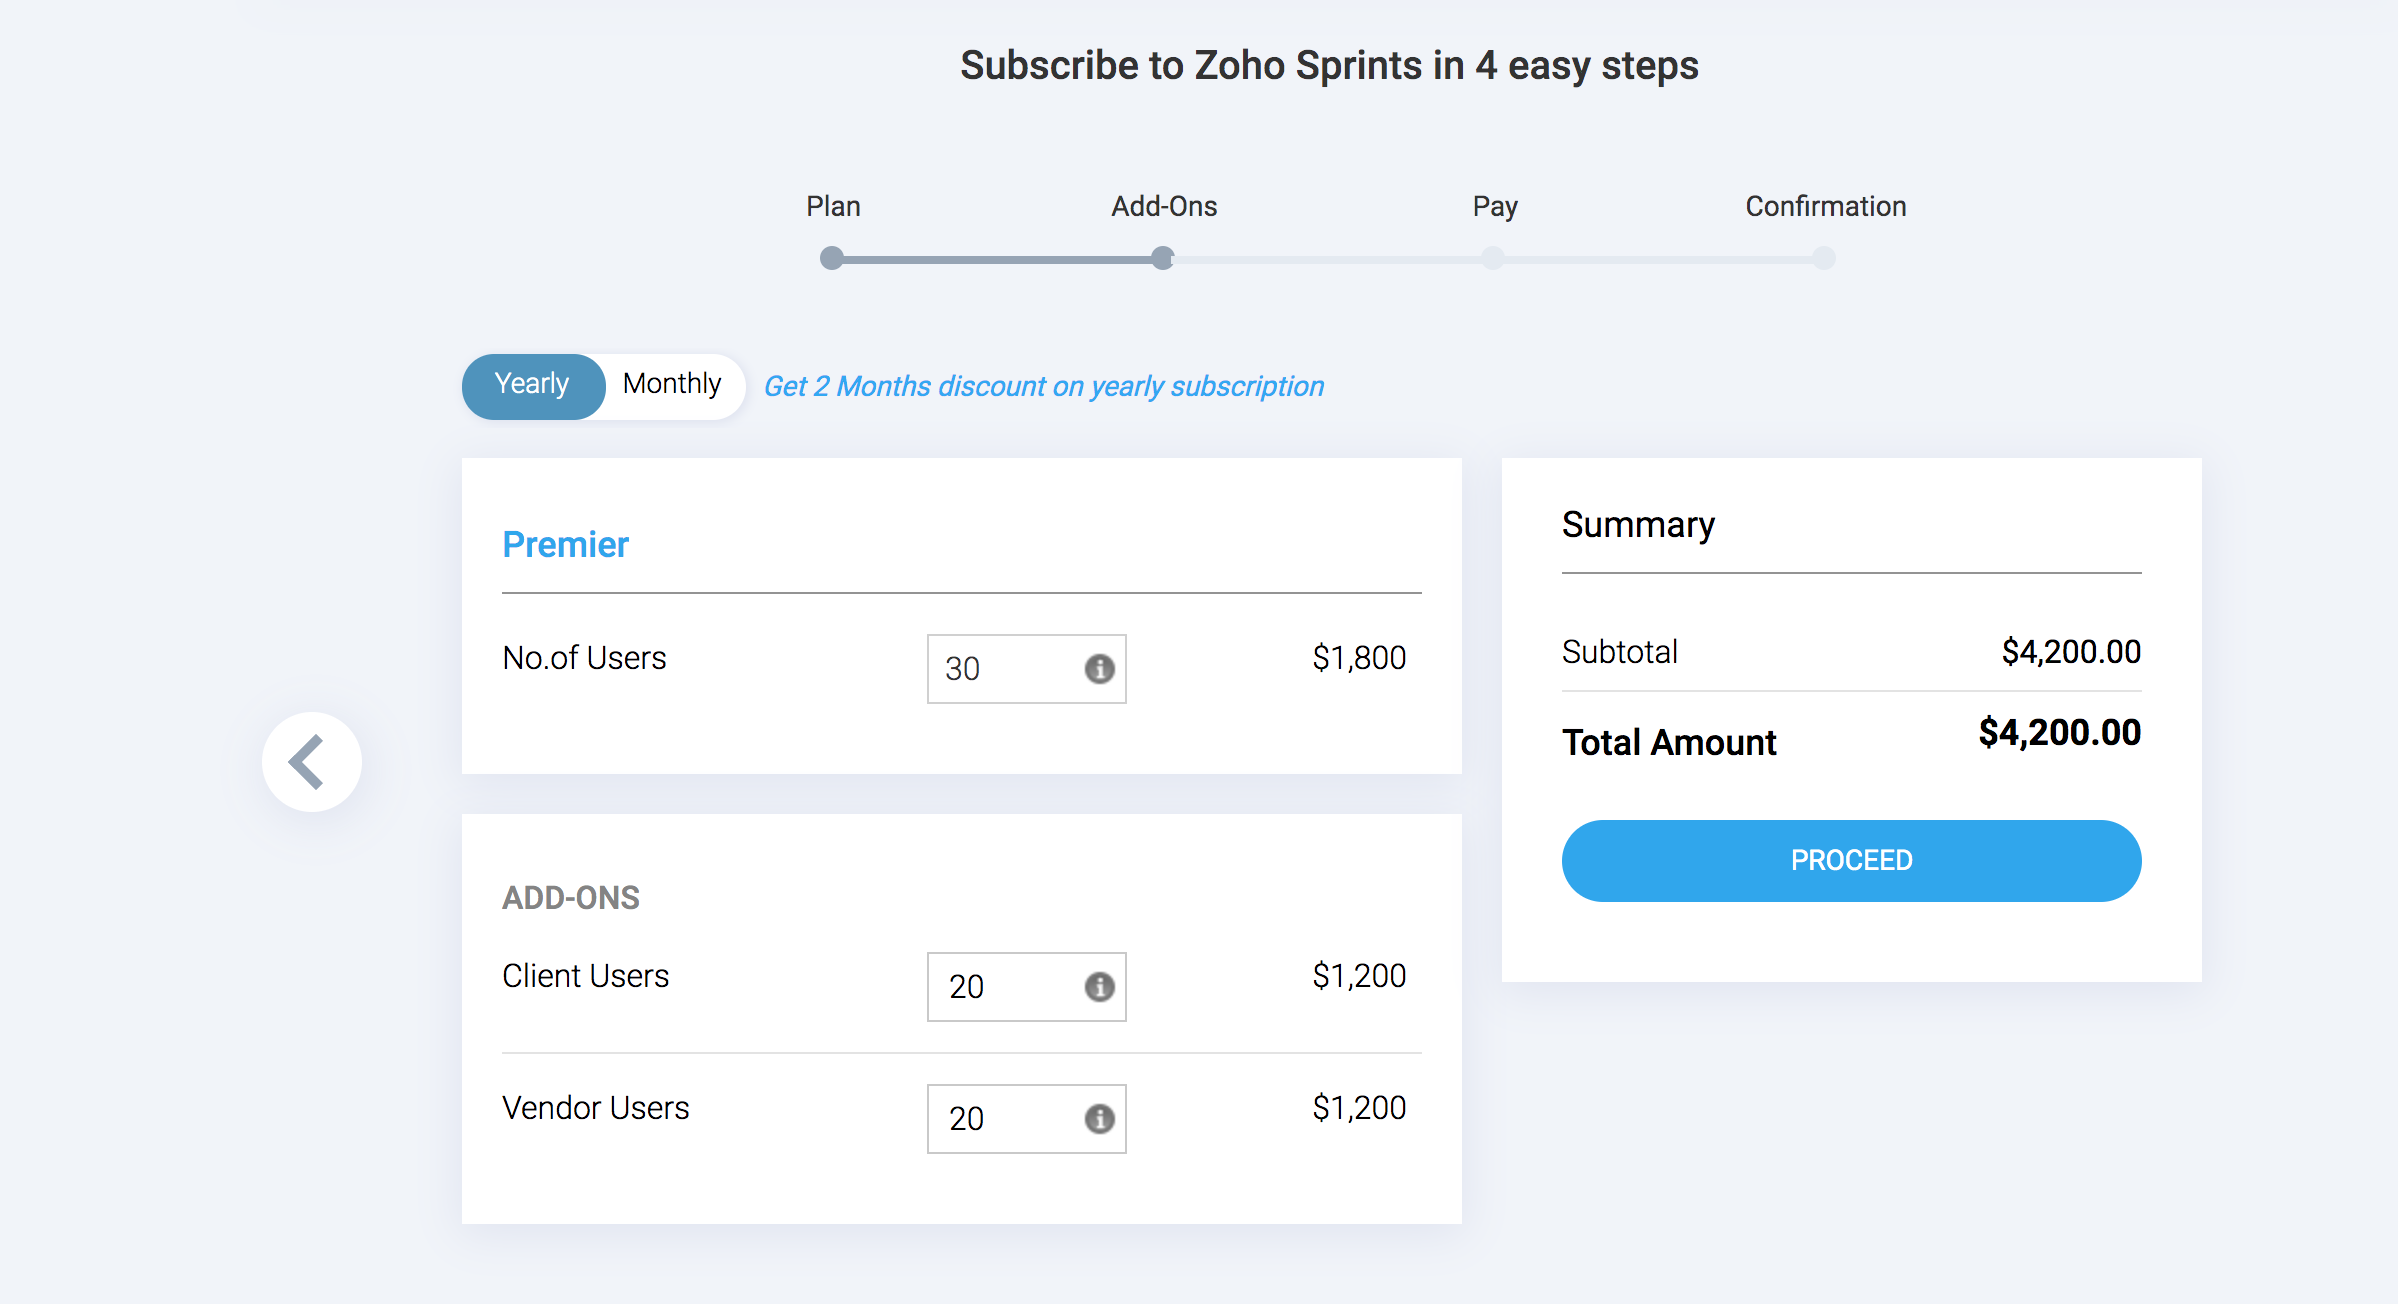Click info icon in No.of Users field
This screenshot has width=2398, height=1304.
click(1099, 669)
